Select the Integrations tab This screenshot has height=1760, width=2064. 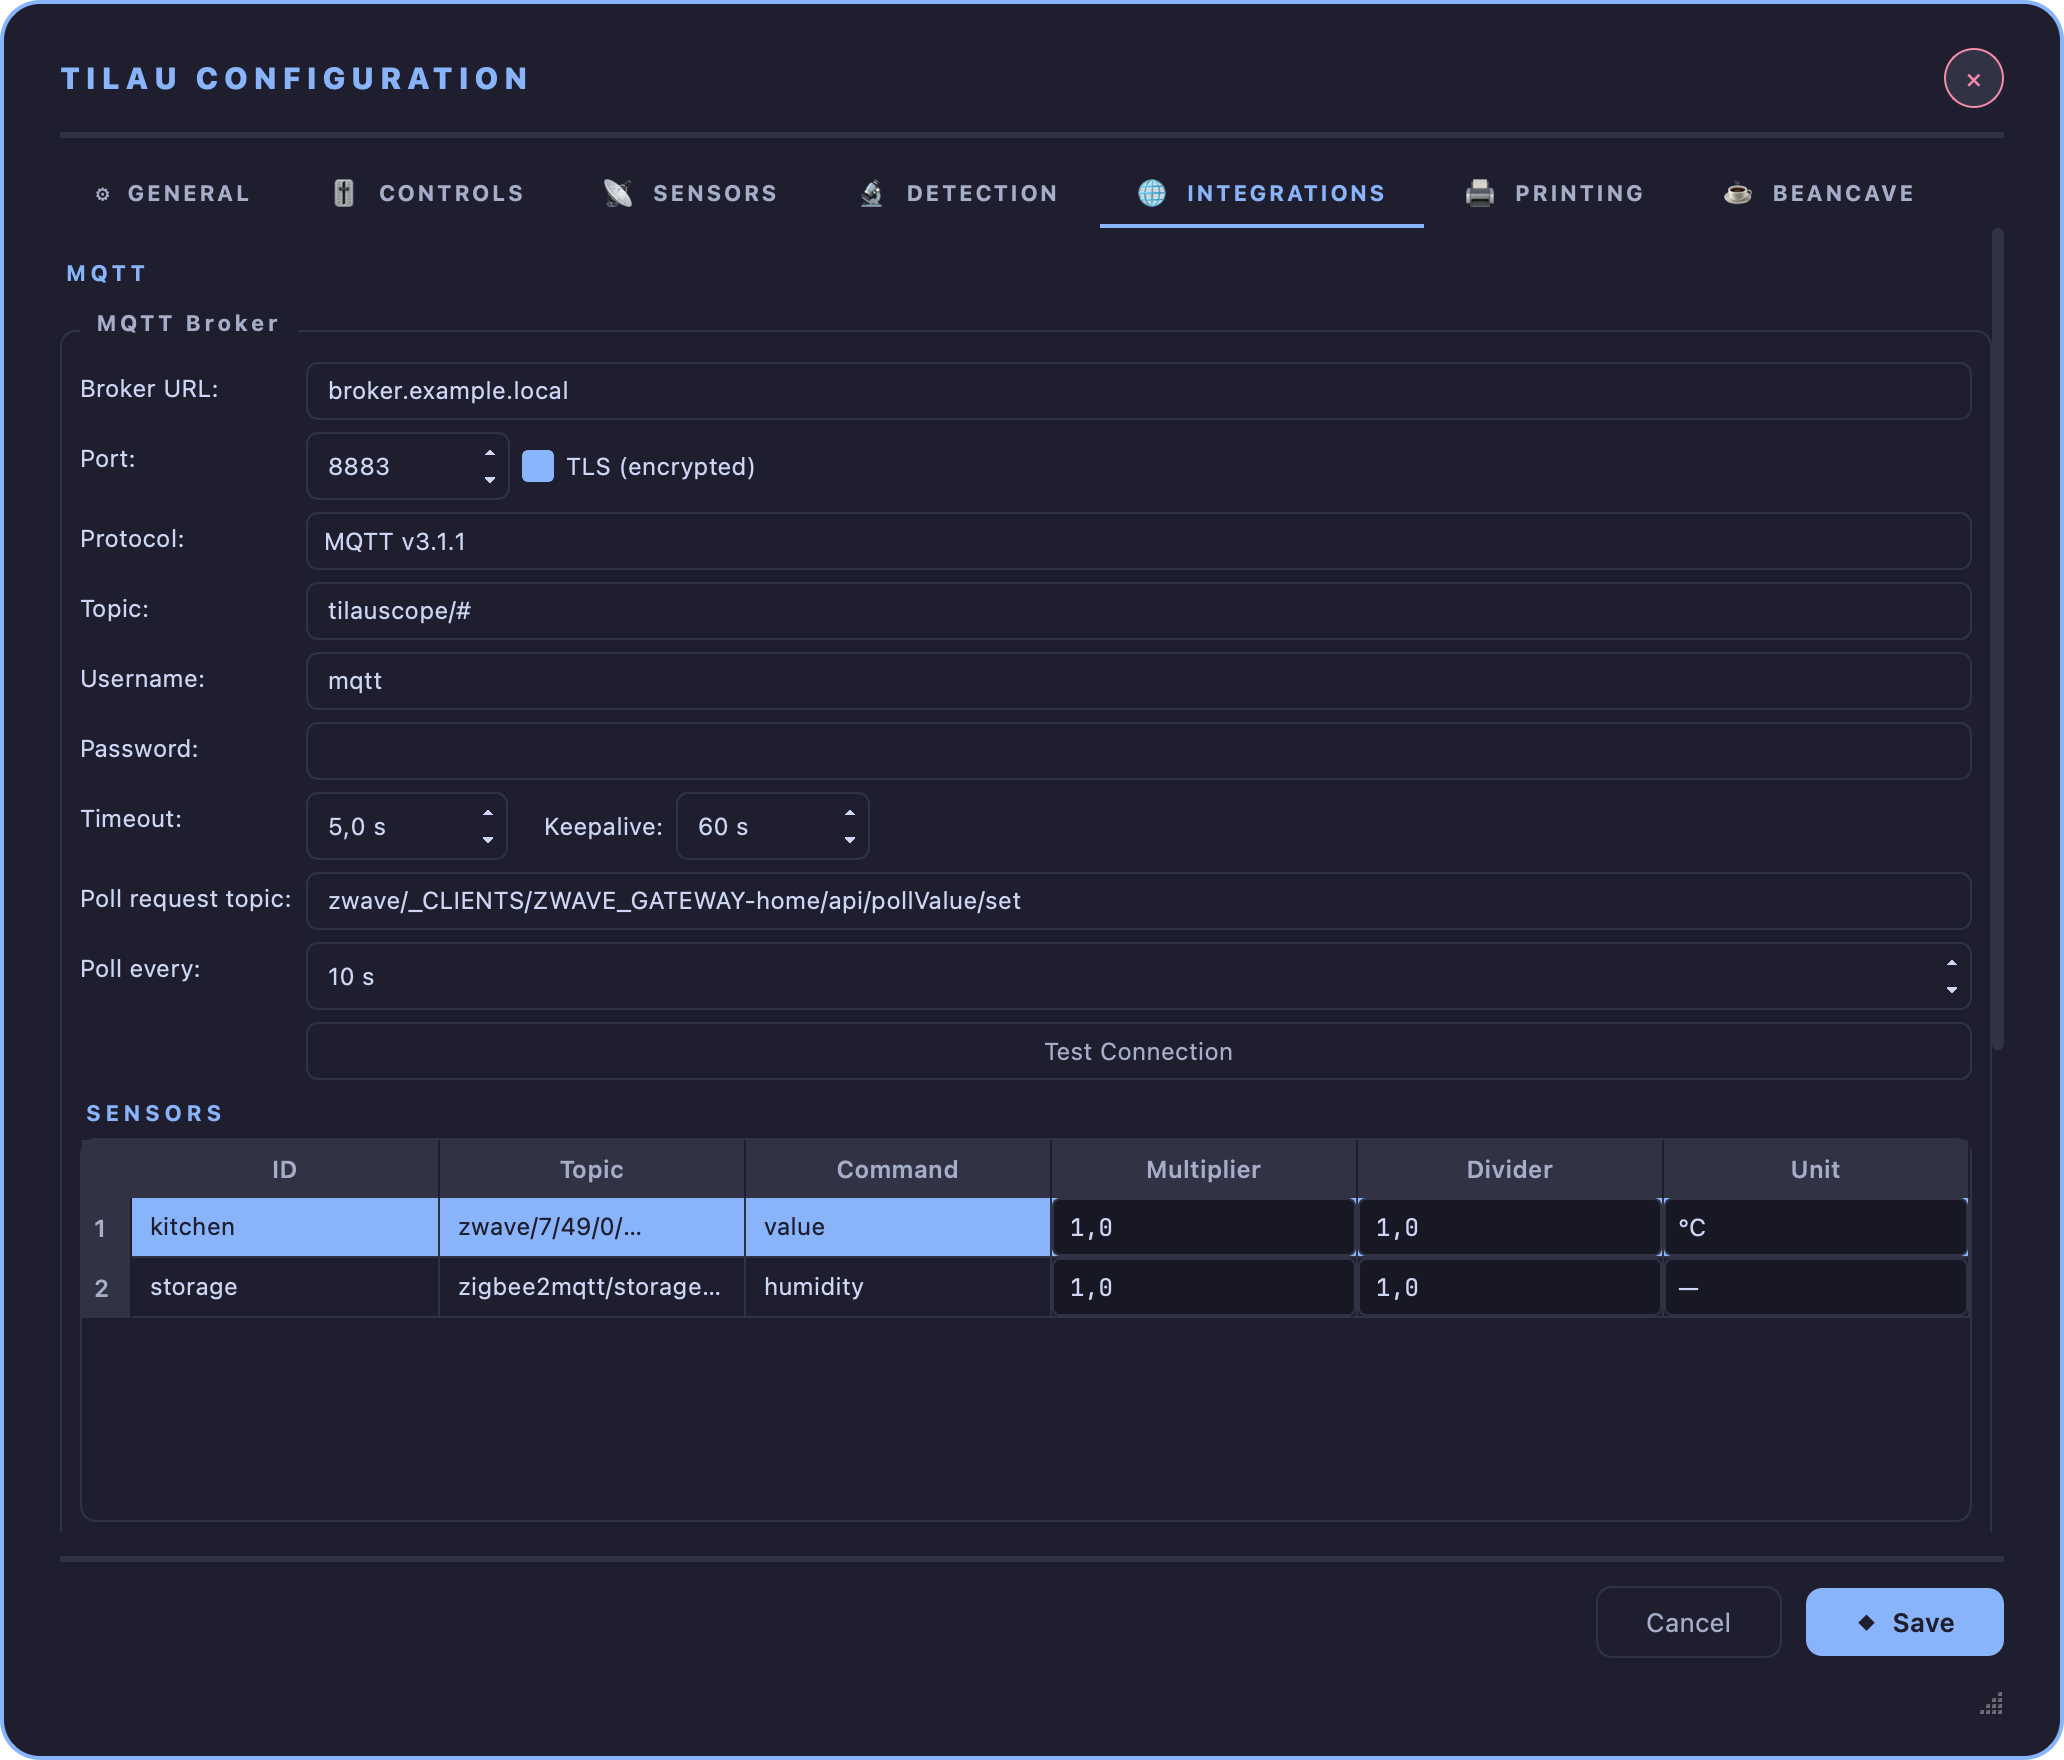coord(1262,193)
